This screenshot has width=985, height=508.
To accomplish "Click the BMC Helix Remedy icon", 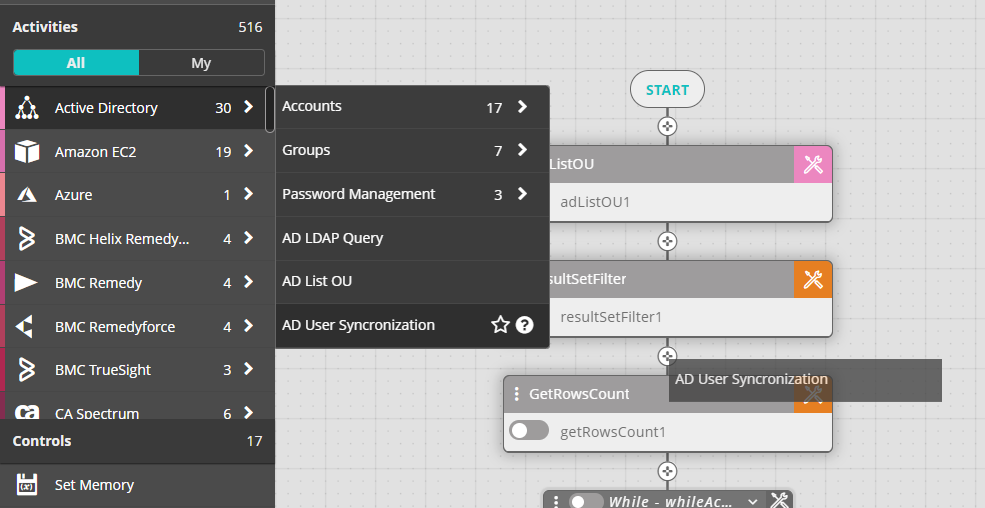I will click(x=26, y=239).
